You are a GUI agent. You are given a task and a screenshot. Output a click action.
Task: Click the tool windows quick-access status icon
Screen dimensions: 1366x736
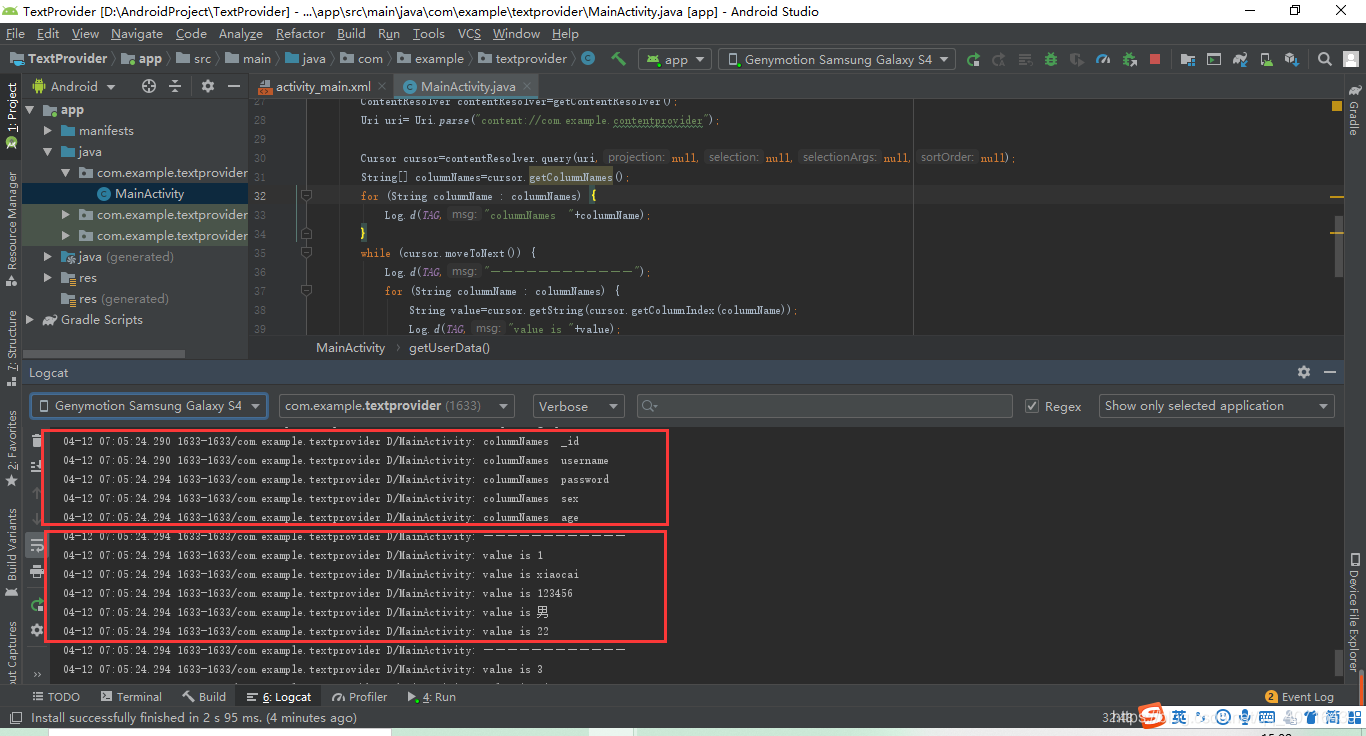15,717
